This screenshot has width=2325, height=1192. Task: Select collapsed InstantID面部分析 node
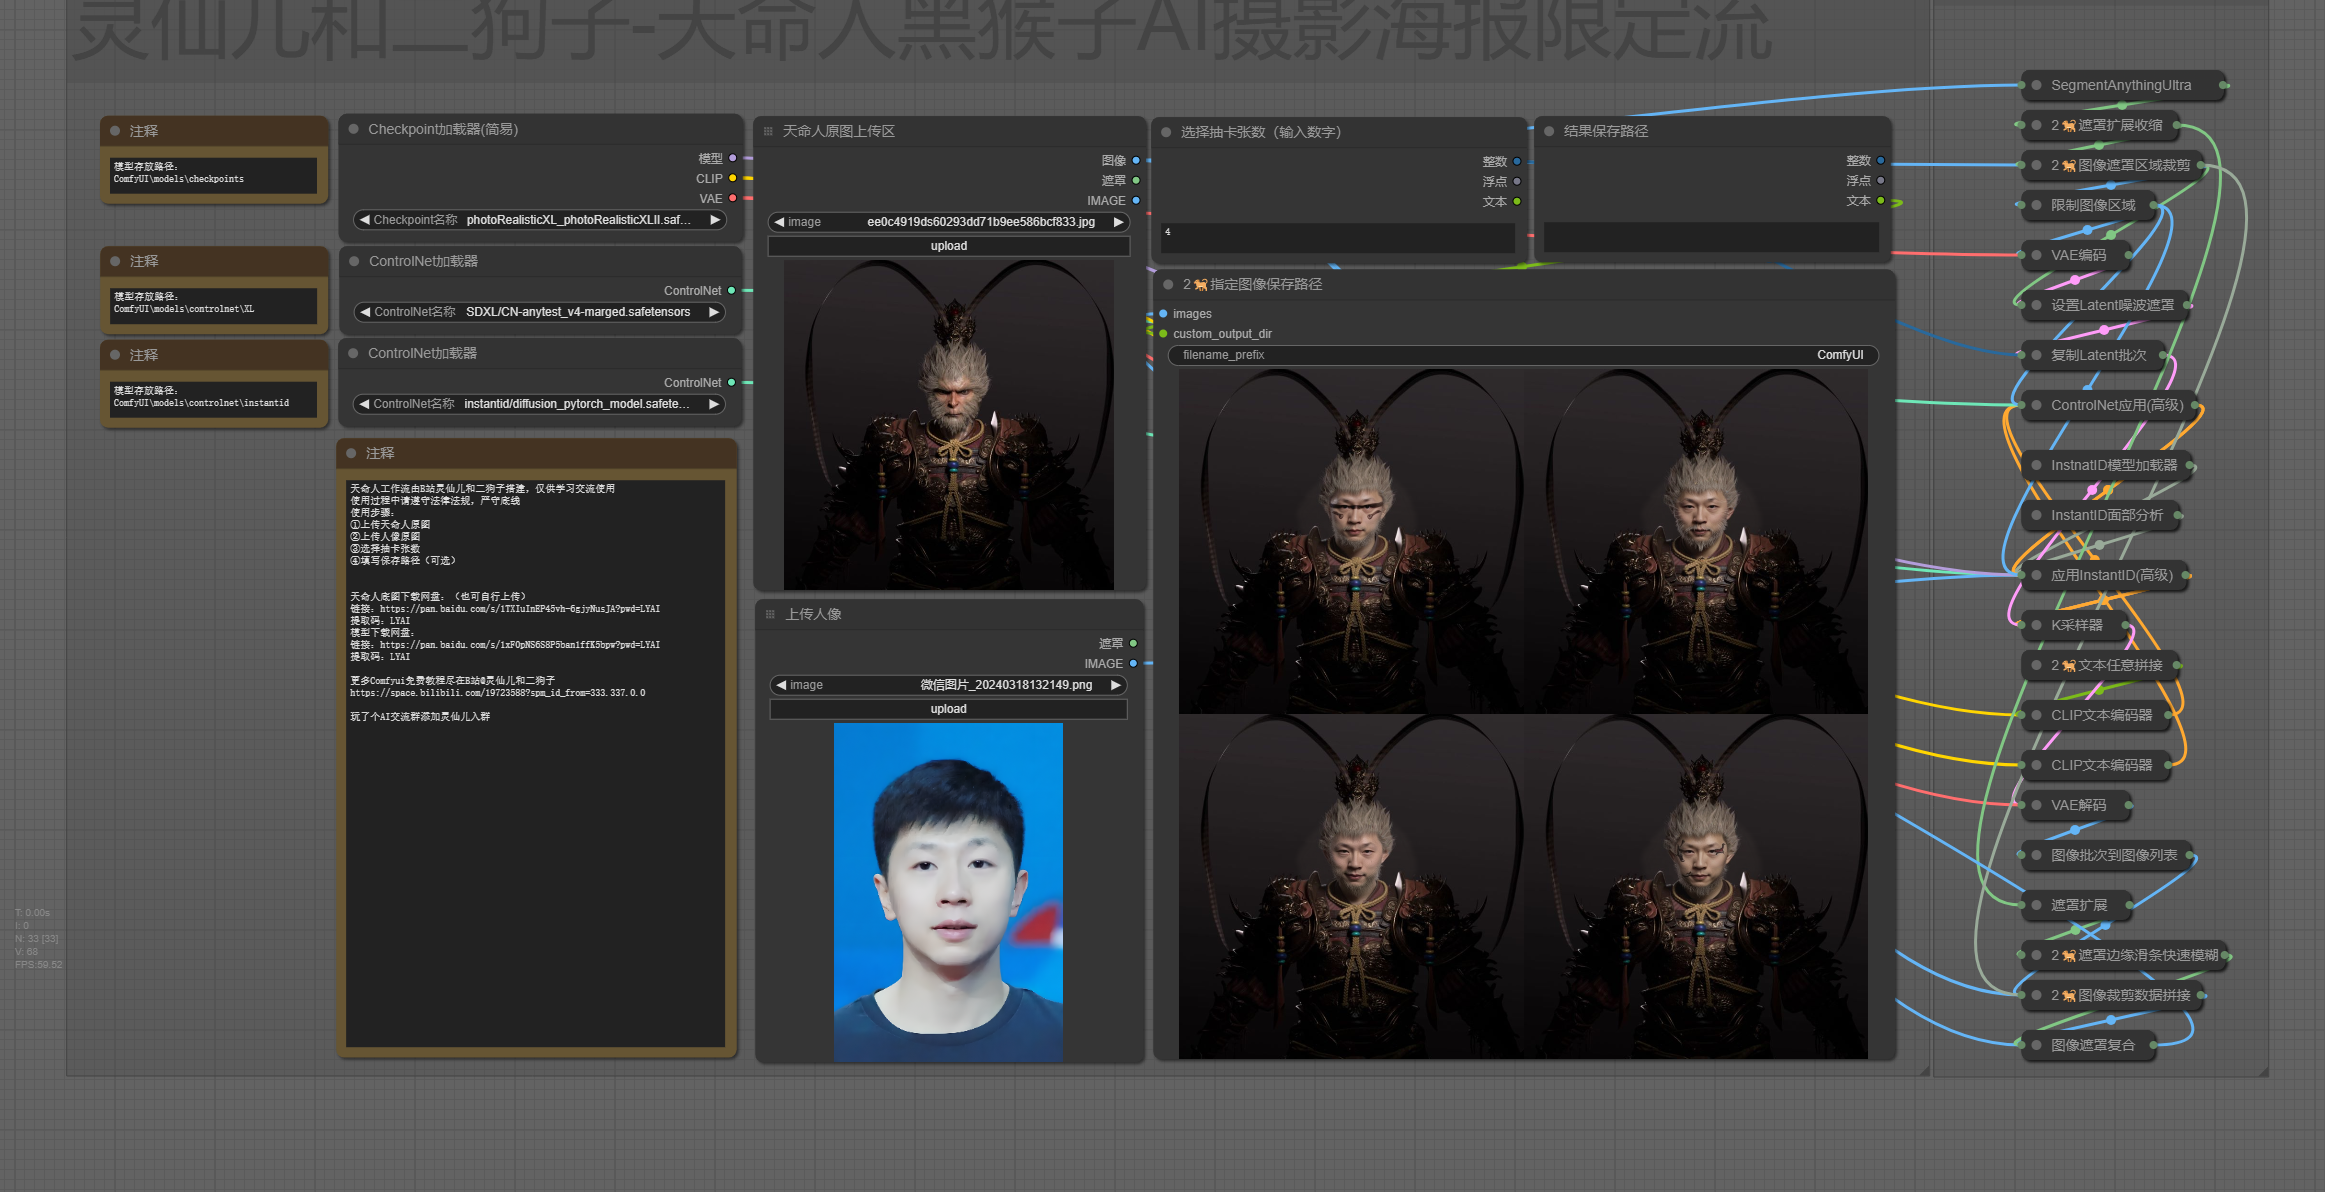[2102, 515]
